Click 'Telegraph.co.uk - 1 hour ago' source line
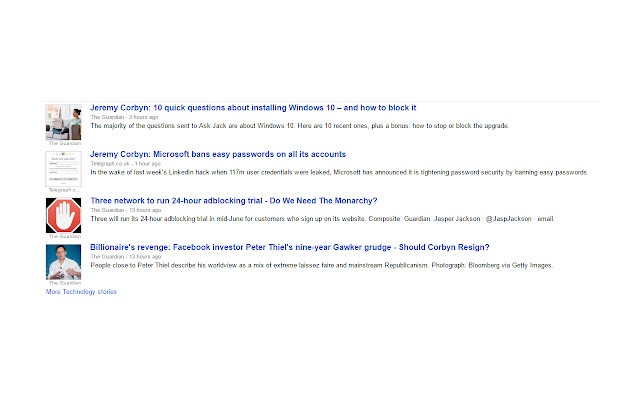Viewport: 640px width, 400px height. tap(125, 164)
